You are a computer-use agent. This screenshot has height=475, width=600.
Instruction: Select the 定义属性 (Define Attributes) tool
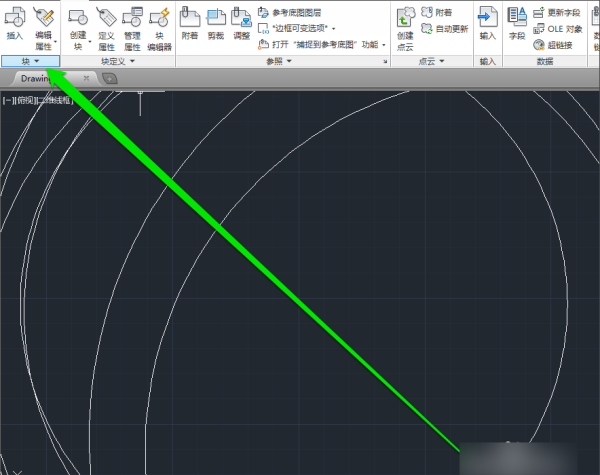pyautogui.click(x=107, y=24)
